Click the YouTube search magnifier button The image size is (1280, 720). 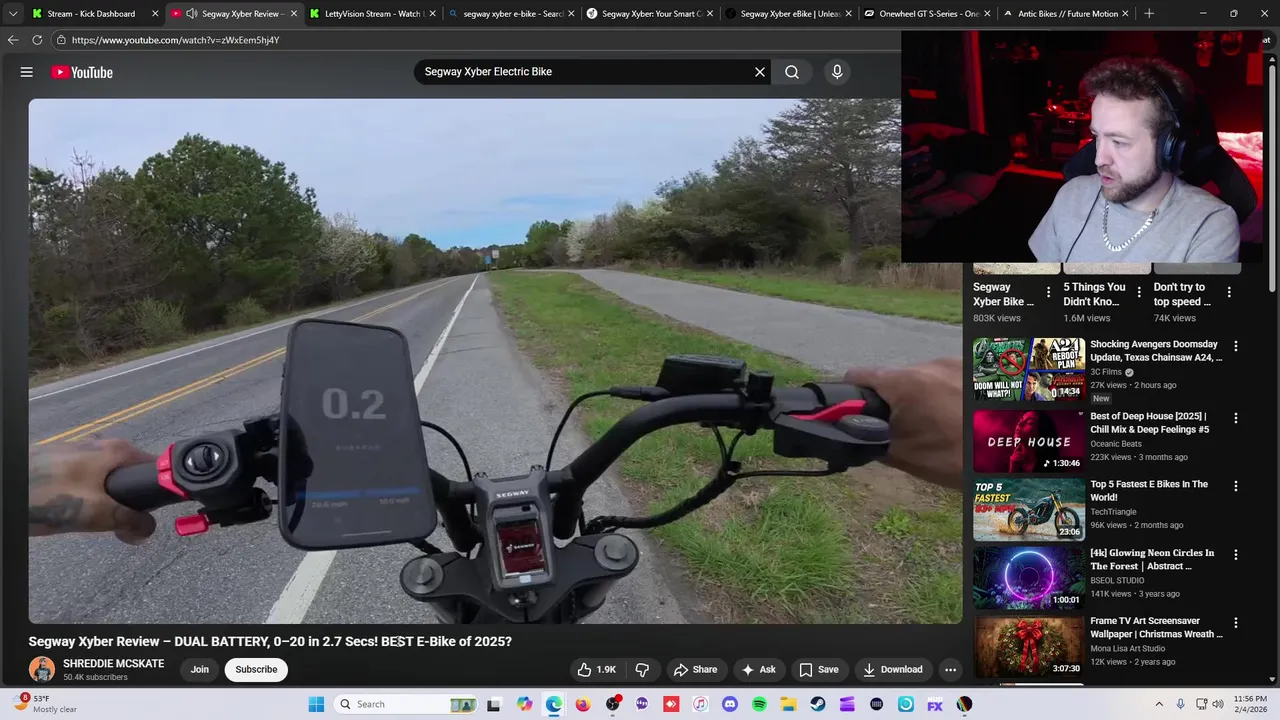(x=792, y=72)
